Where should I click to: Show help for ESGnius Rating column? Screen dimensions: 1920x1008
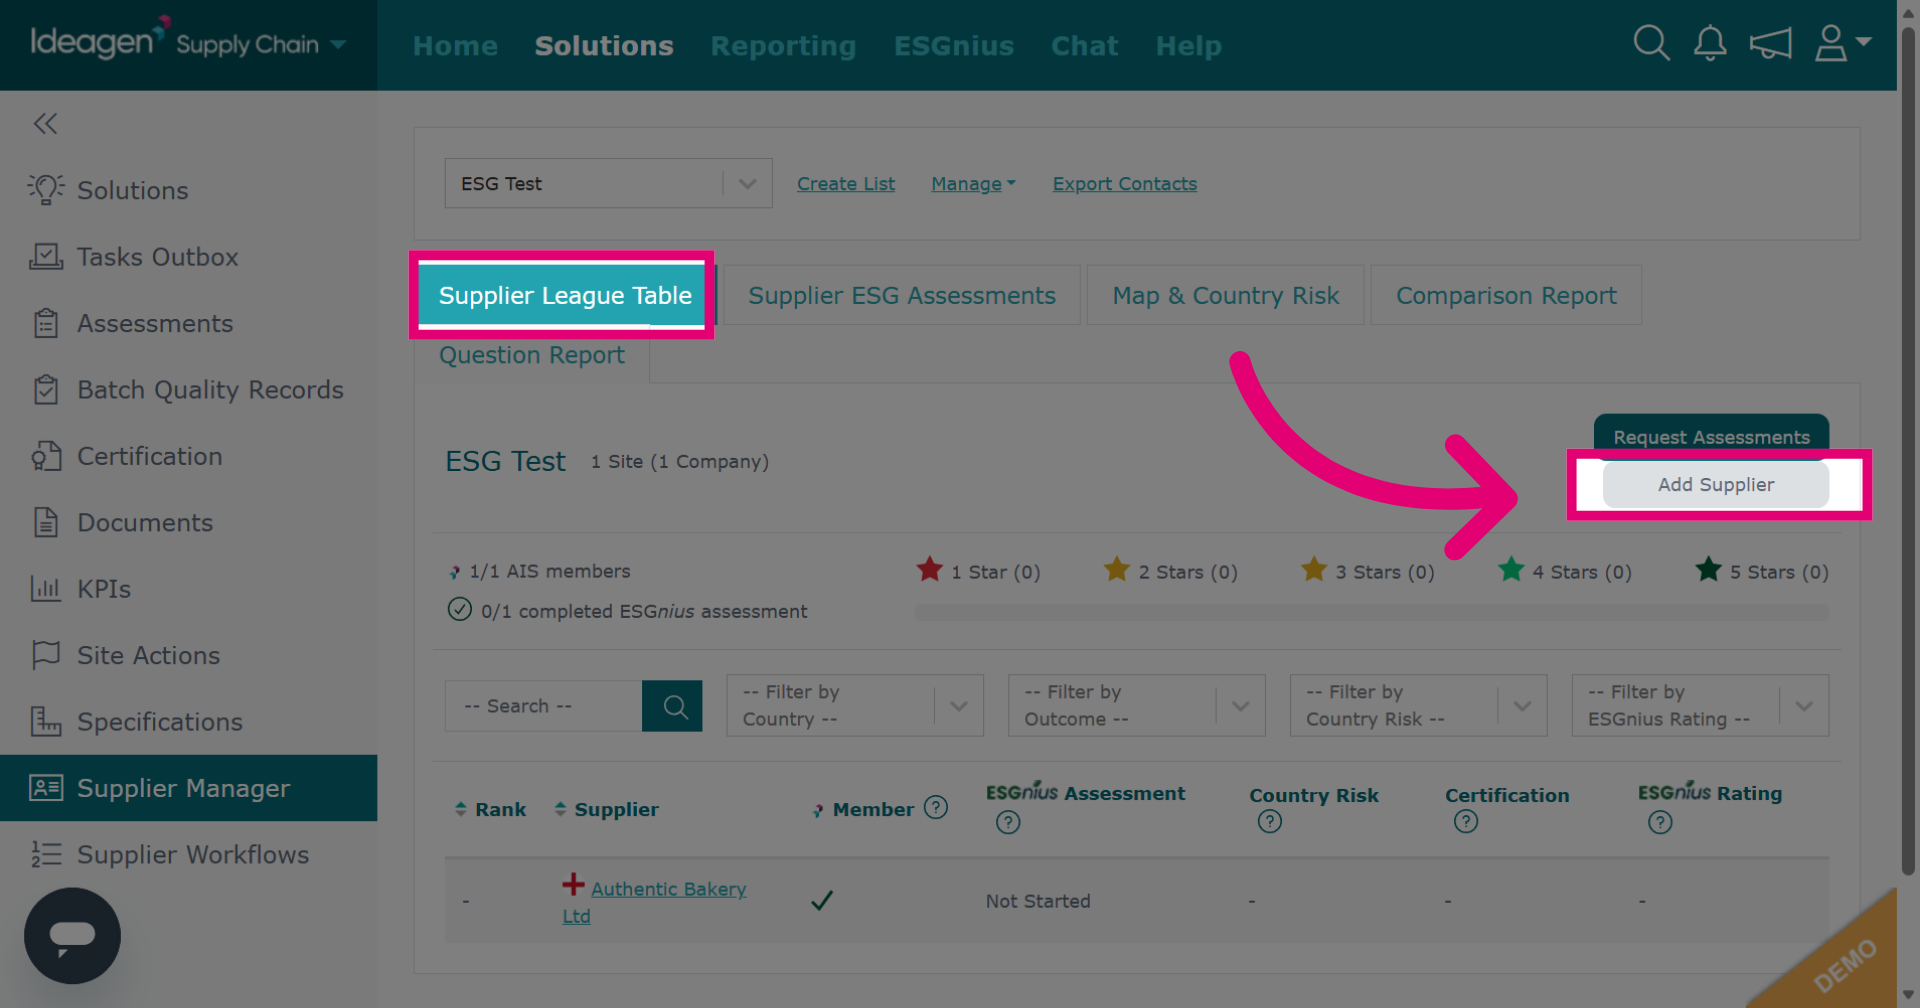[1660, 822]
